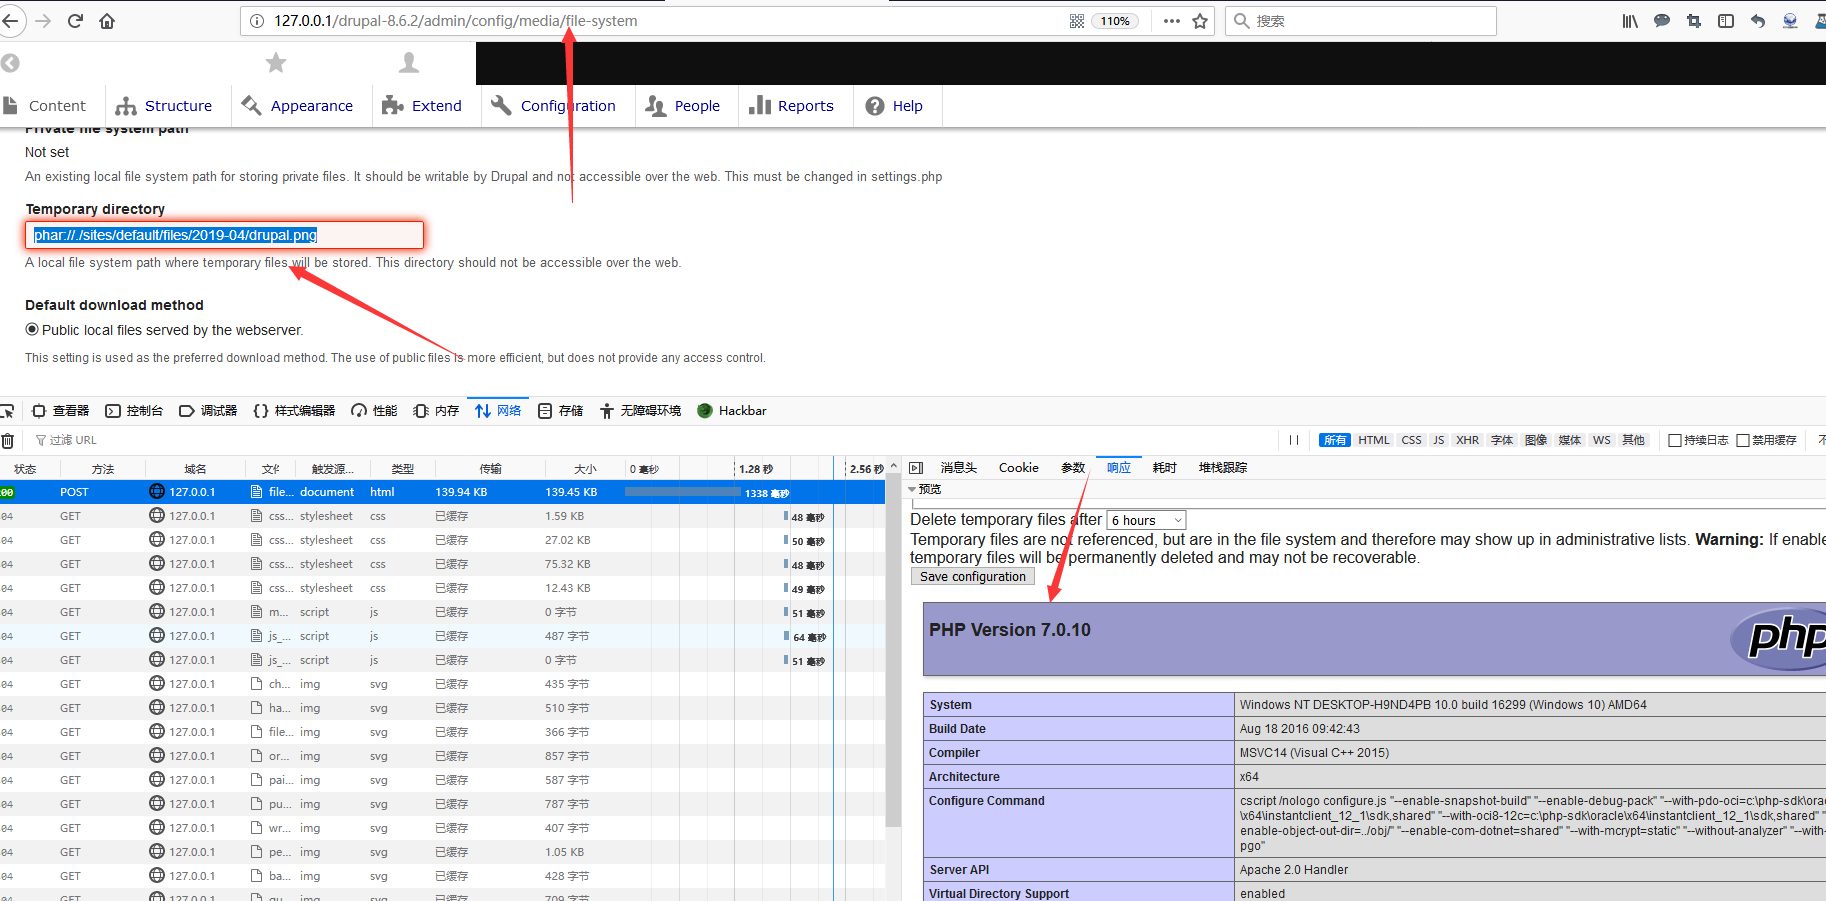Image resolution: width=1826 pixels, height=901 pixels.
Task: Click the Save configuration button
Action: (x=972, y=577)
